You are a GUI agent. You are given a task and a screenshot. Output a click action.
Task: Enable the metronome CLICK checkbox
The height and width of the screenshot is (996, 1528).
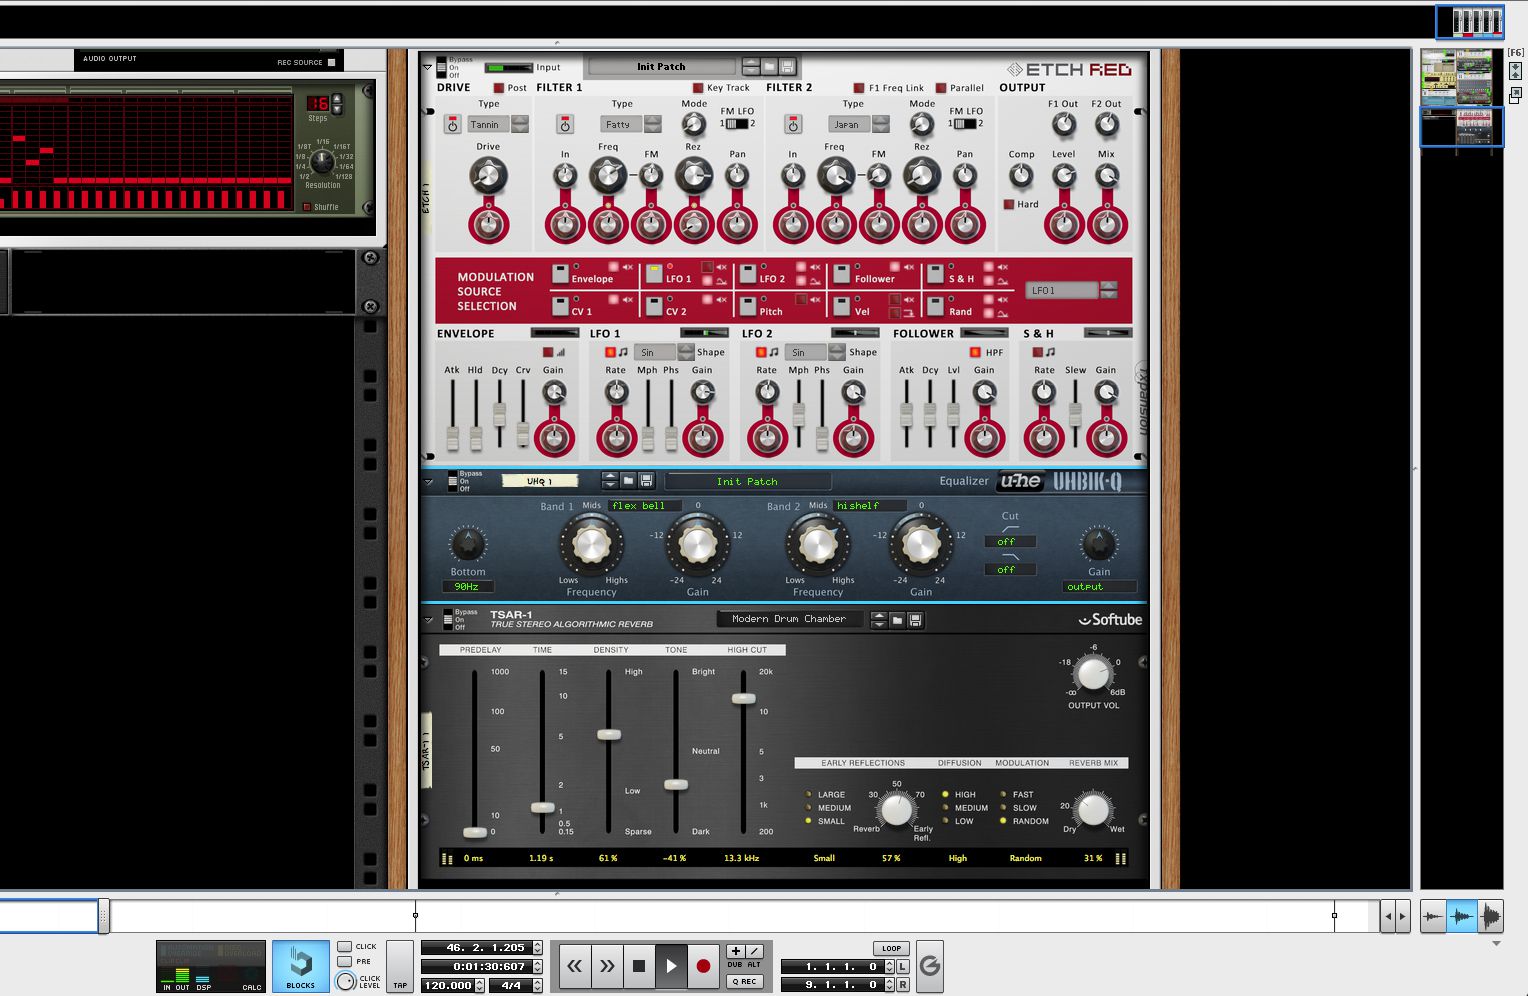345,946
